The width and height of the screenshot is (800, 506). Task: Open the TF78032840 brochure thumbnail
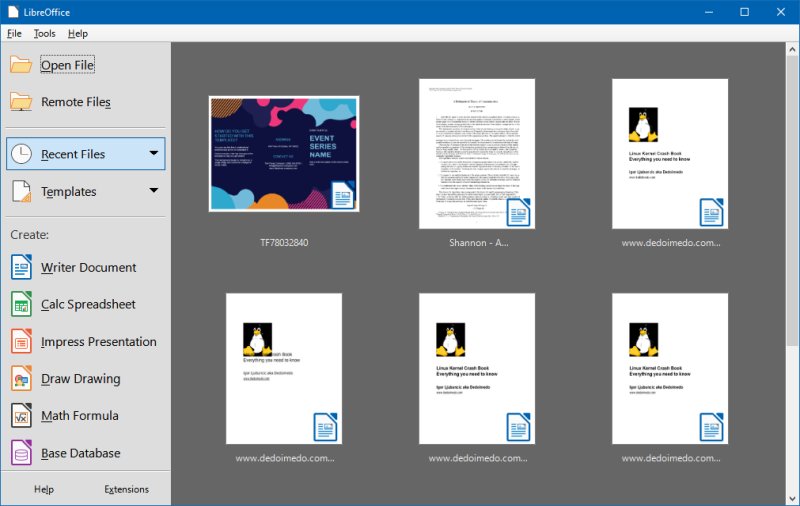click(x=284, y=154)
